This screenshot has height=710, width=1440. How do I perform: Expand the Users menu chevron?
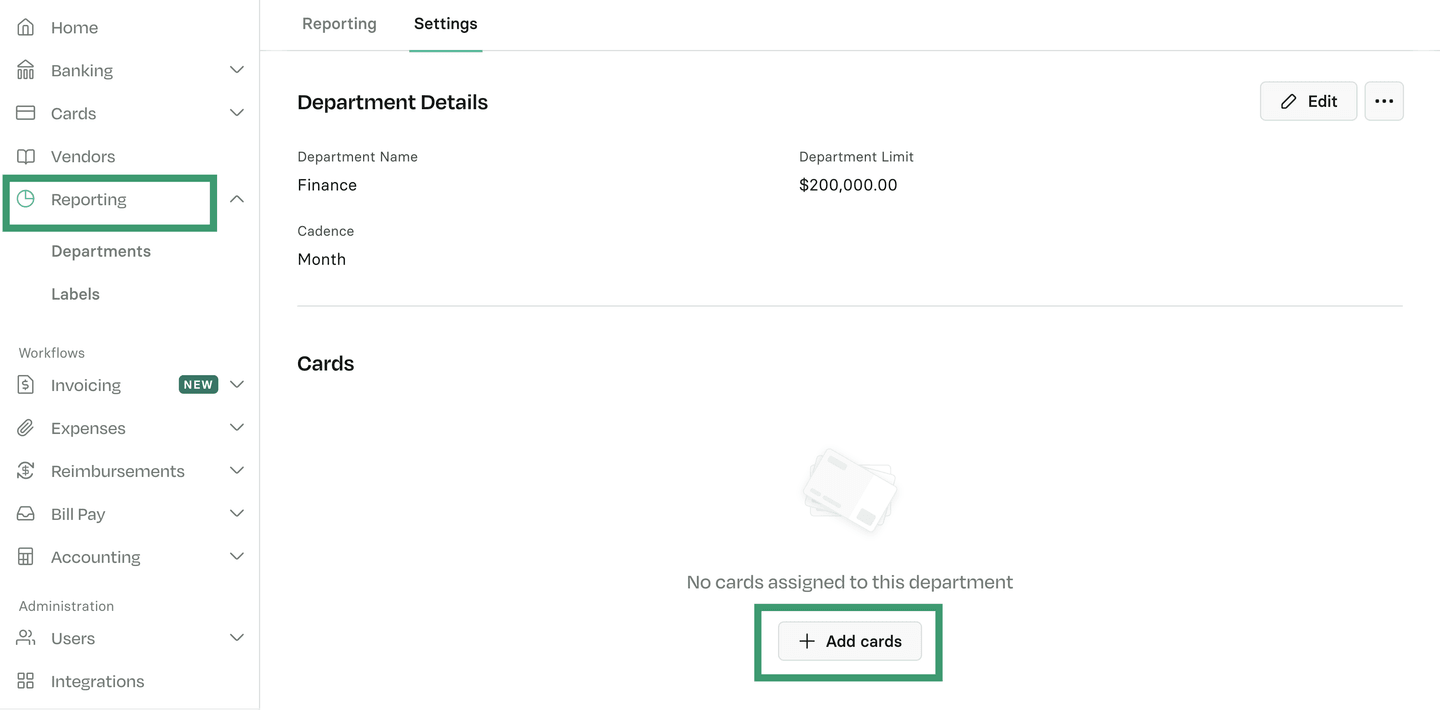click(x=237, y=638)
